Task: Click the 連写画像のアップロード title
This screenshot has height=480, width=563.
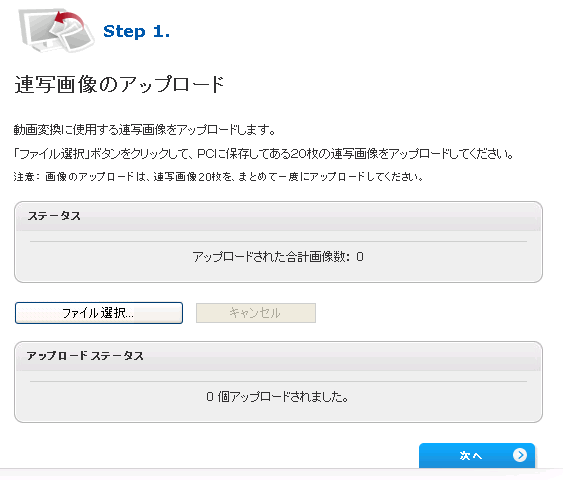Action: [119, 84]
